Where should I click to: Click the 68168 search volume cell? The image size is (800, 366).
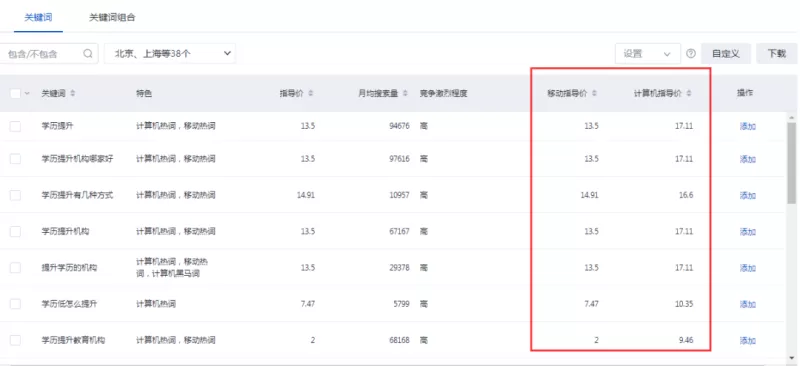click(399, 340)
